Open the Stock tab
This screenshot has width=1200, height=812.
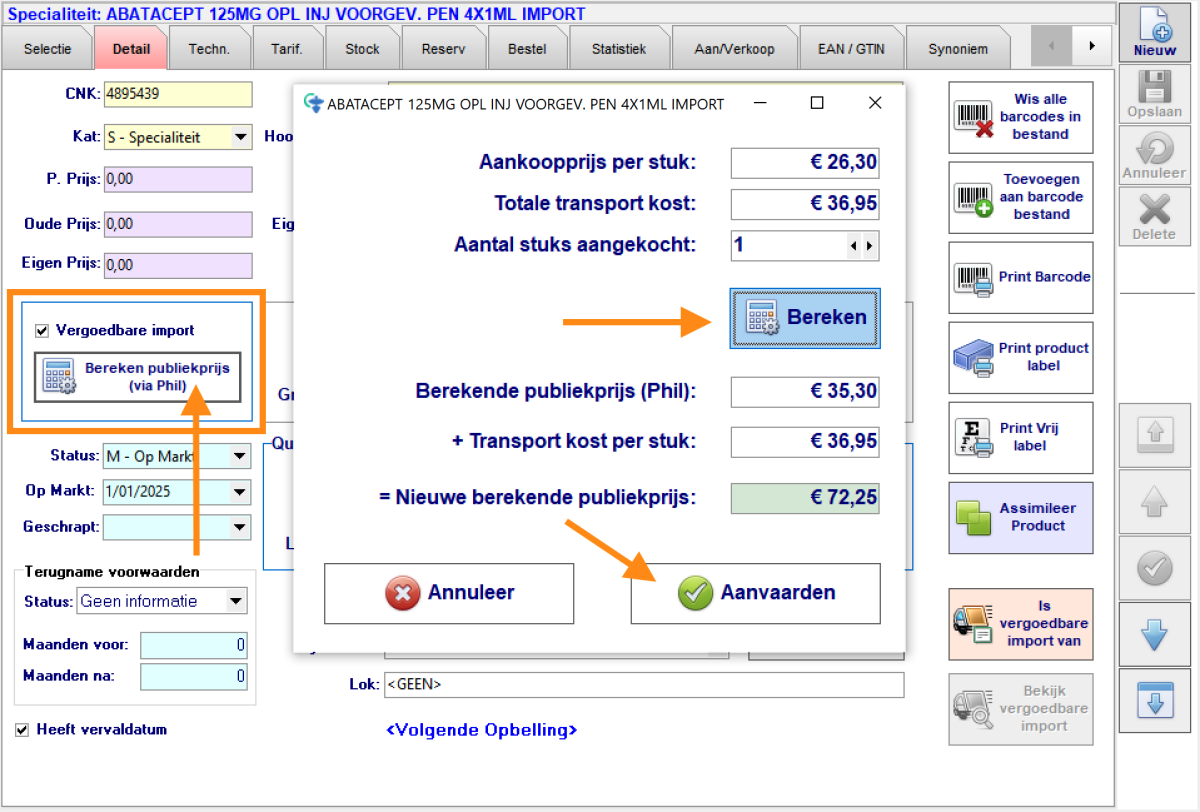pos(362,49)
